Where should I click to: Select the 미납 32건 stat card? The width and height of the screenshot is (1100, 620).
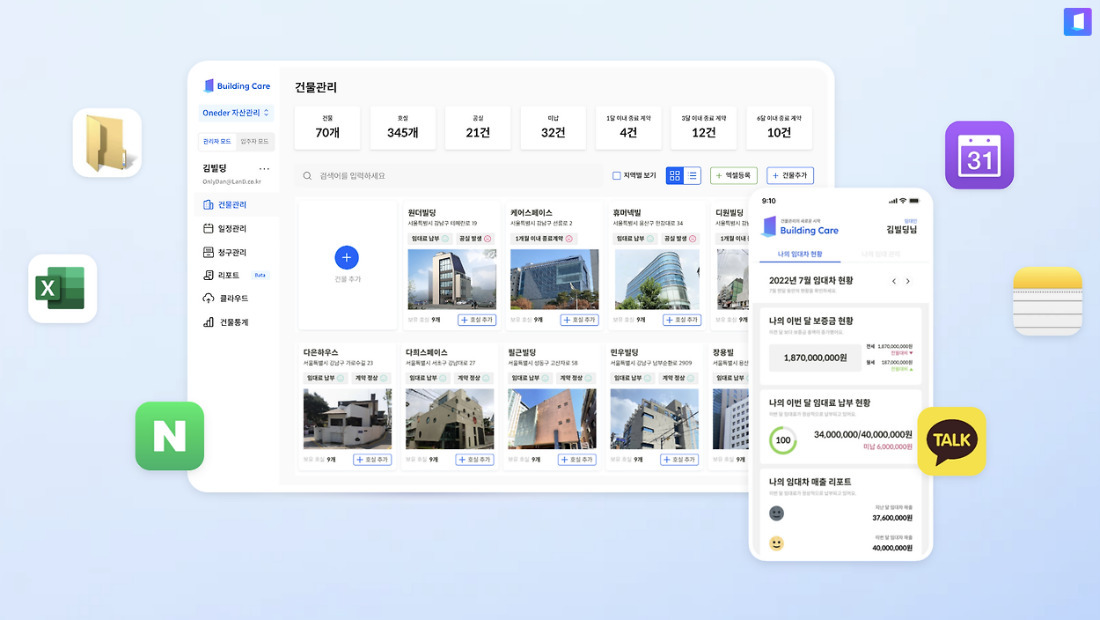[553, 128]
